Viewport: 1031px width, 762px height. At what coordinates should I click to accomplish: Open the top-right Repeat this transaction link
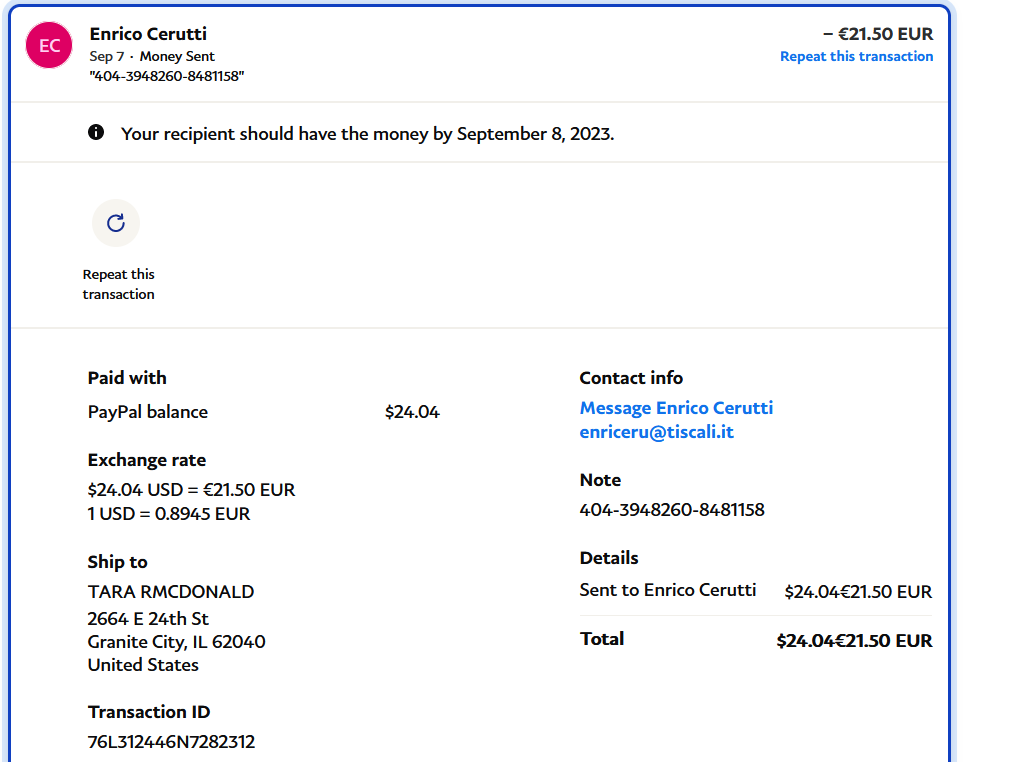(856, 57)
